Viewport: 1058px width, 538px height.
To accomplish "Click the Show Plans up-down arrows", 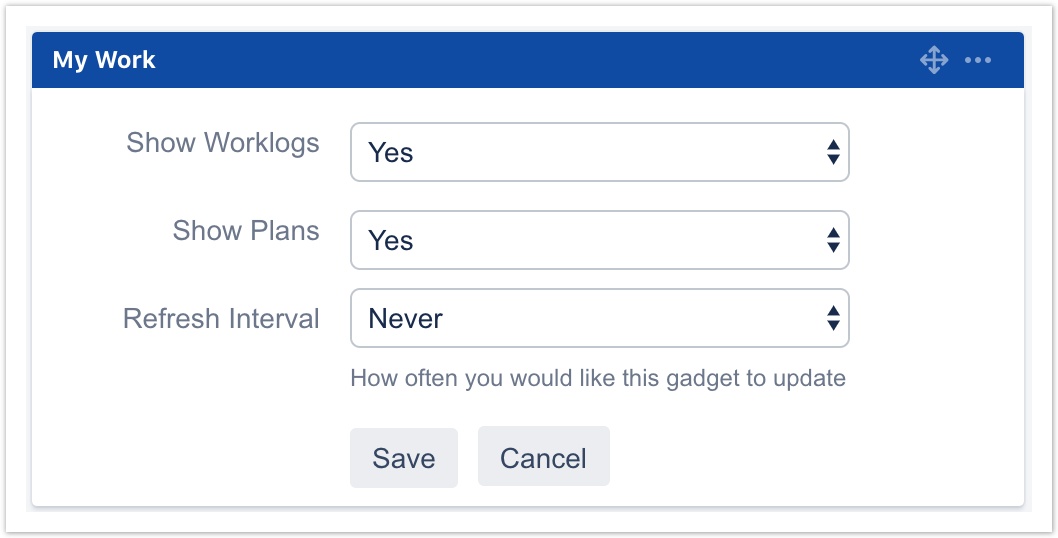I will 833,240.
